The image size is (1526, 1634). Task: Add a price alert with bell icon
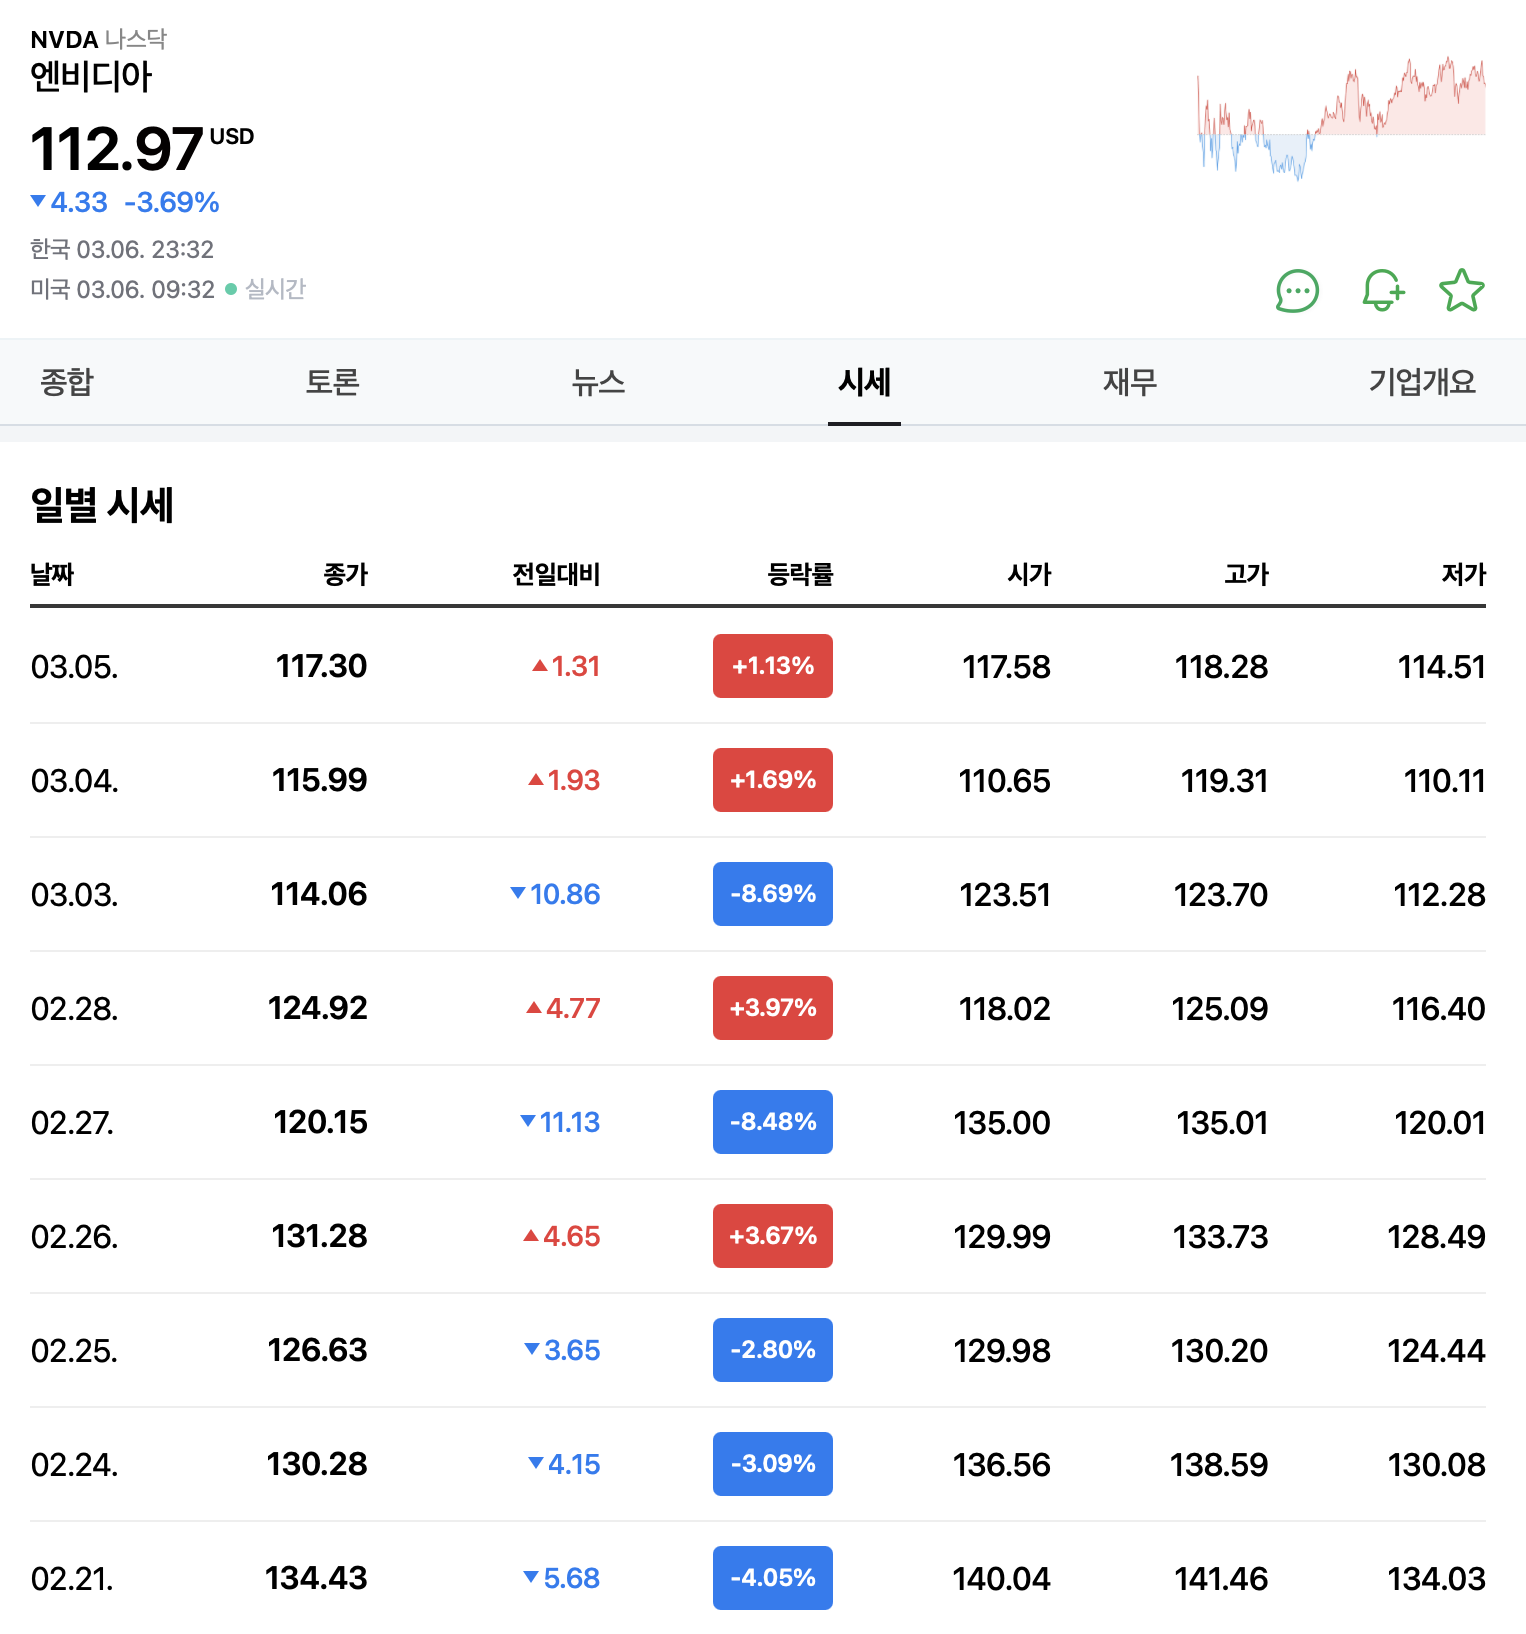[1383, 291]
